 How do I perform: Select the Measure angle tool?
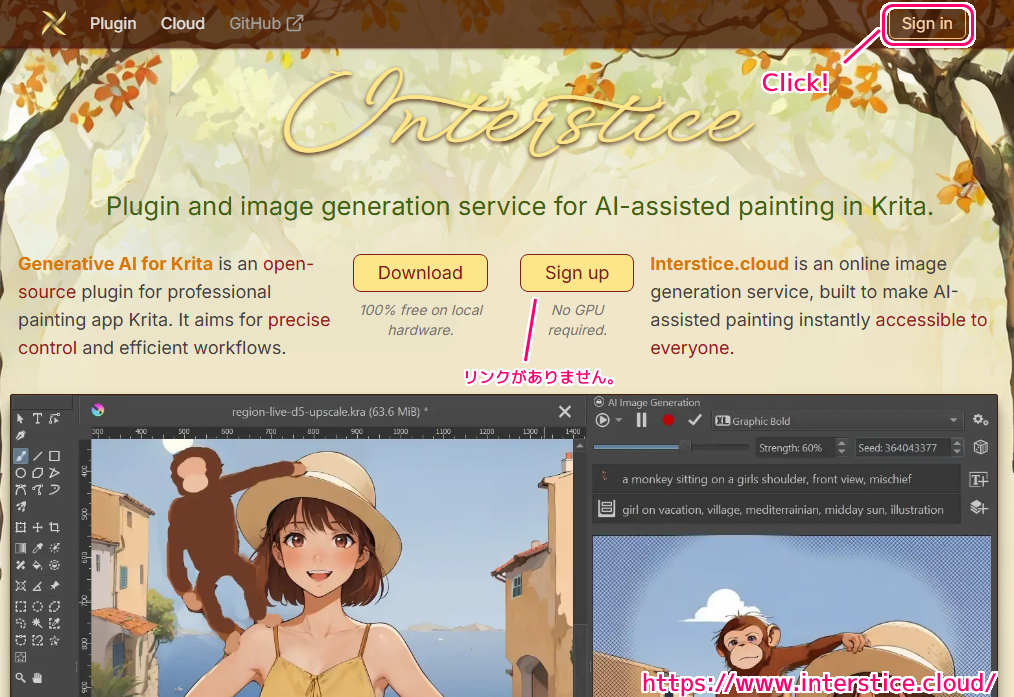tap(38, 586)
